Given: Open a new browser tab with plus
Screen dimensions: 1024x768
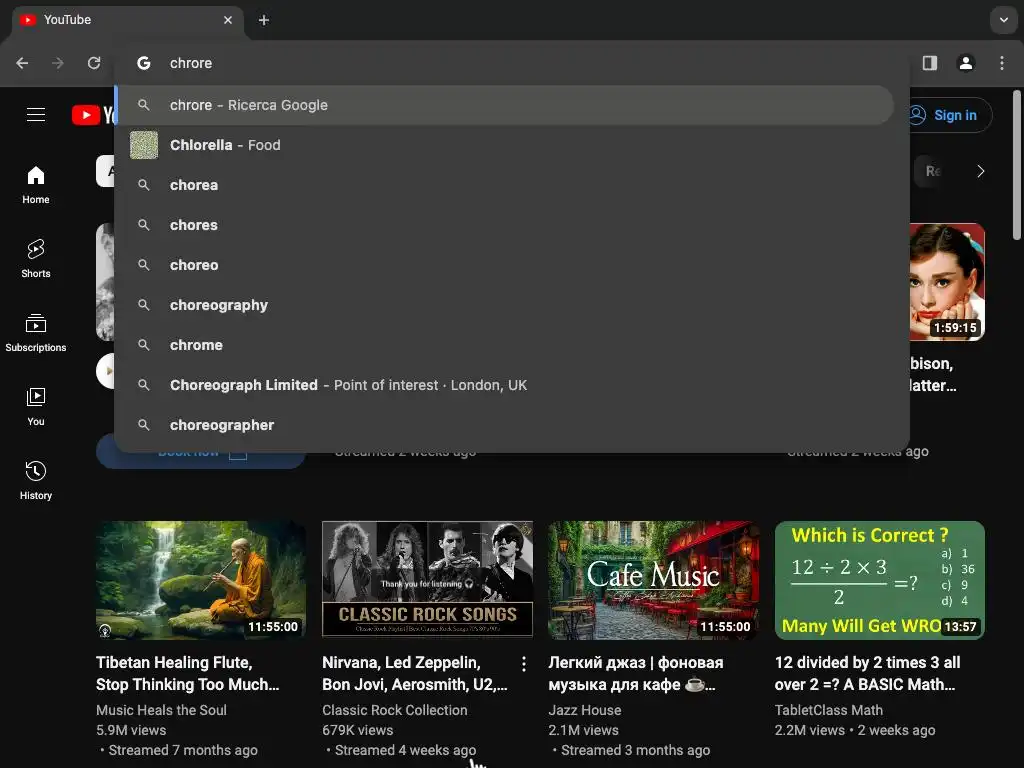Looking at the screenshot, I should [x=264, y=20].
